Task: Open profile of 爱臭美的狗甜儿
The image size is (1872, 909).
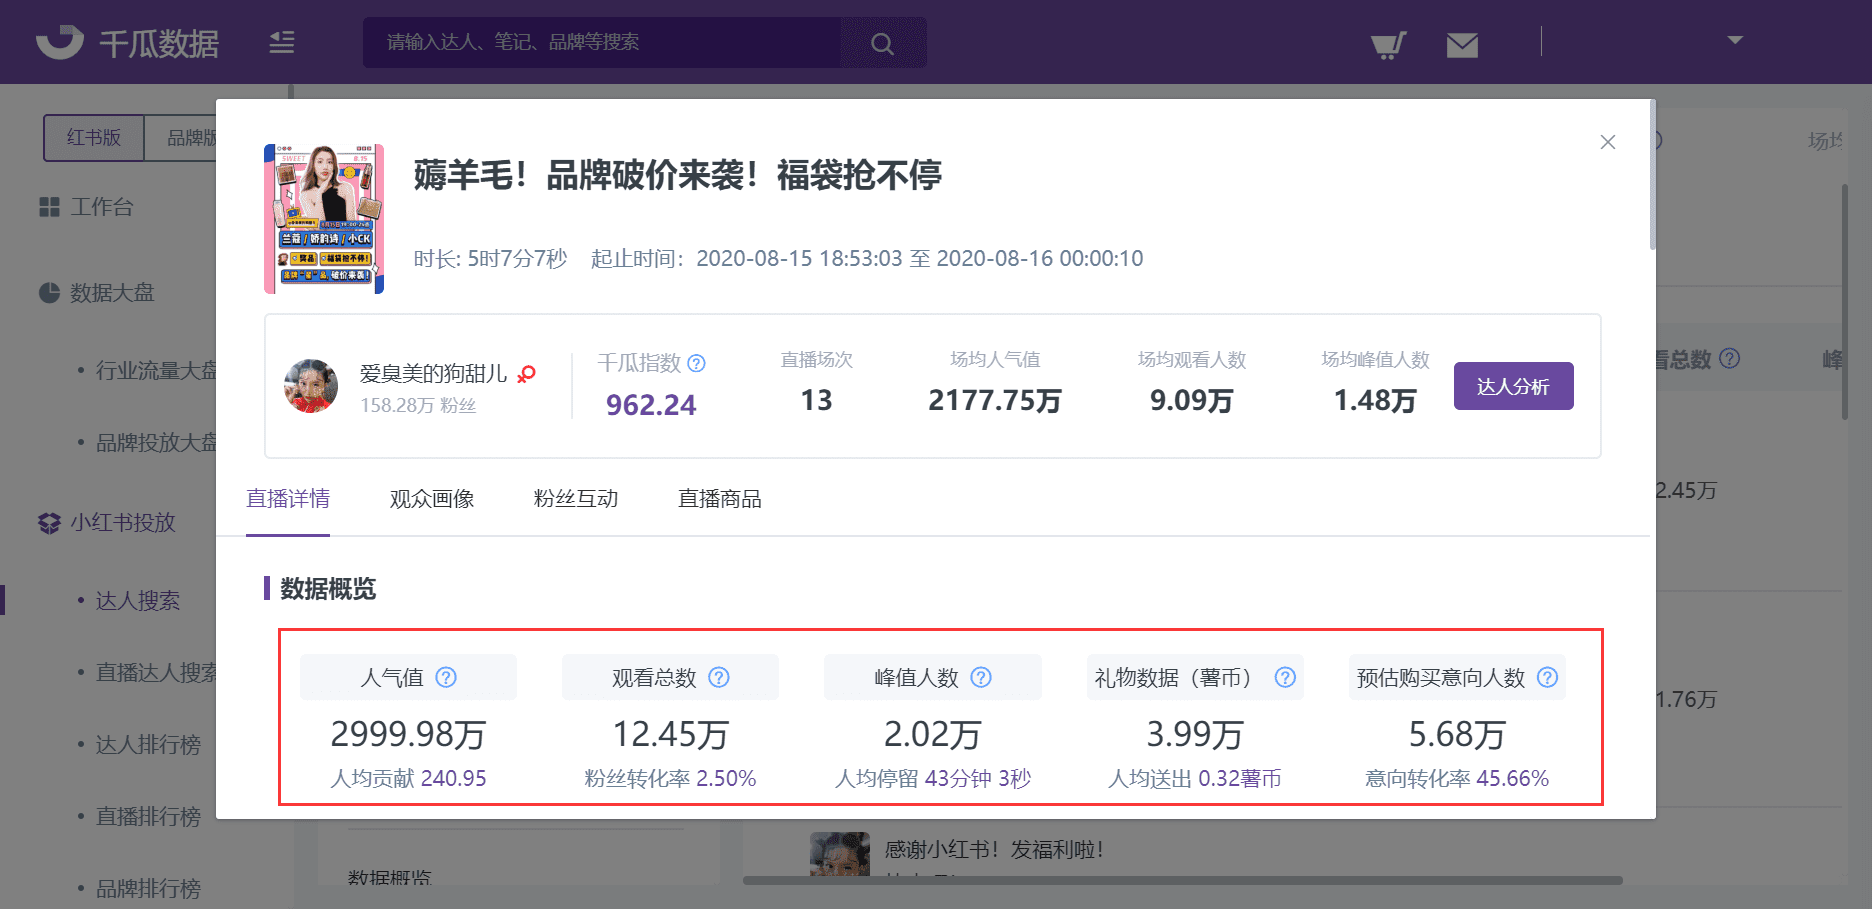Action: [x=433, y=374]
